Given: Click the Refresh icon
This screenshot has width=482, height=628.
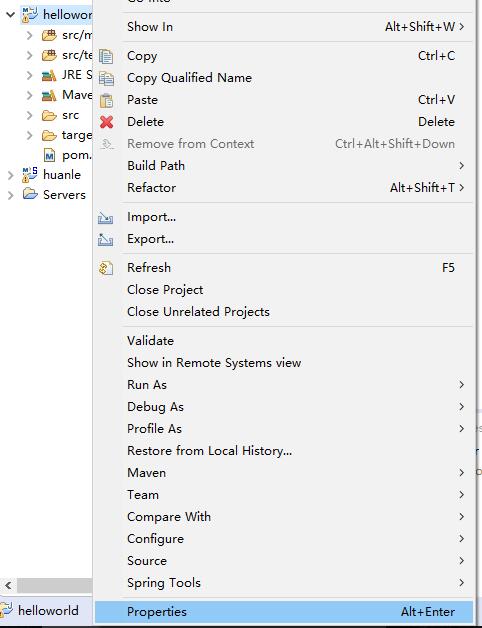Looking at the screenshot, I should pos(106,268).
